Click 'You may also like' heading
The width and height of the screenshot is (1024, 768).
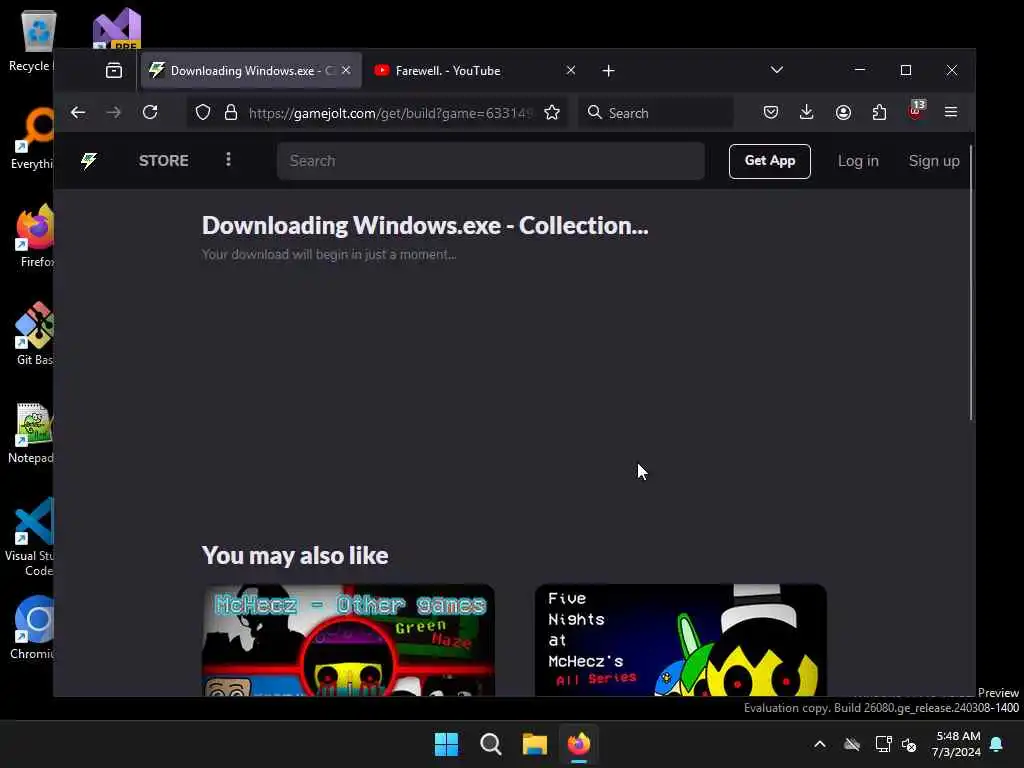(295, 556)
